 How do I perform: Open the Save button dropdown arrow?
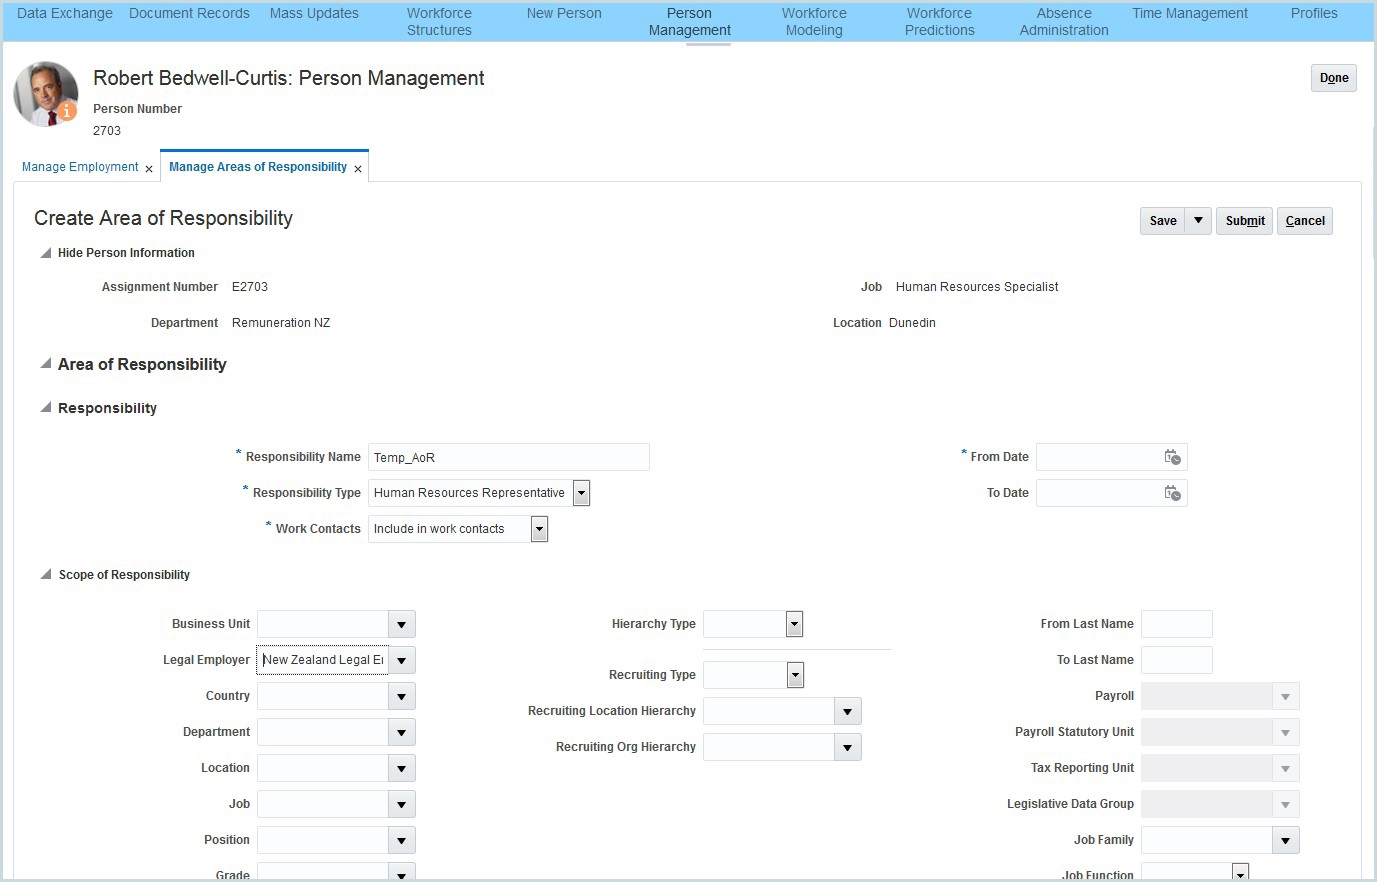[x=1198, y=221]
